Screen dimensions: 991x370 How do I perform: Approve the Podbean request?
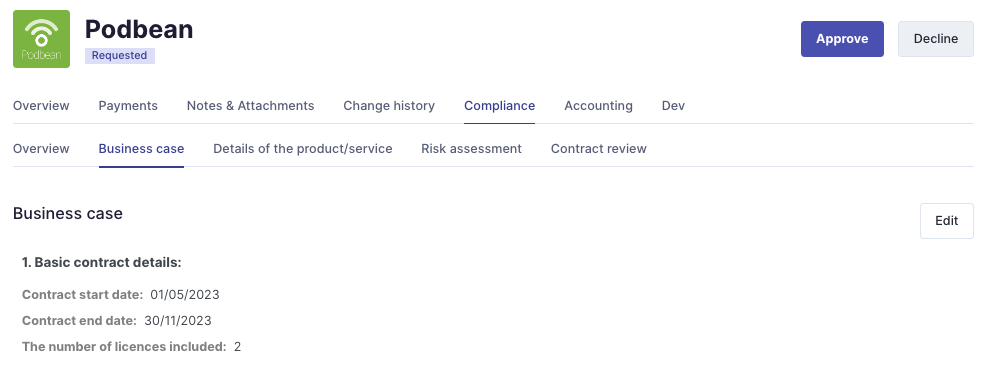coord(842,39)
